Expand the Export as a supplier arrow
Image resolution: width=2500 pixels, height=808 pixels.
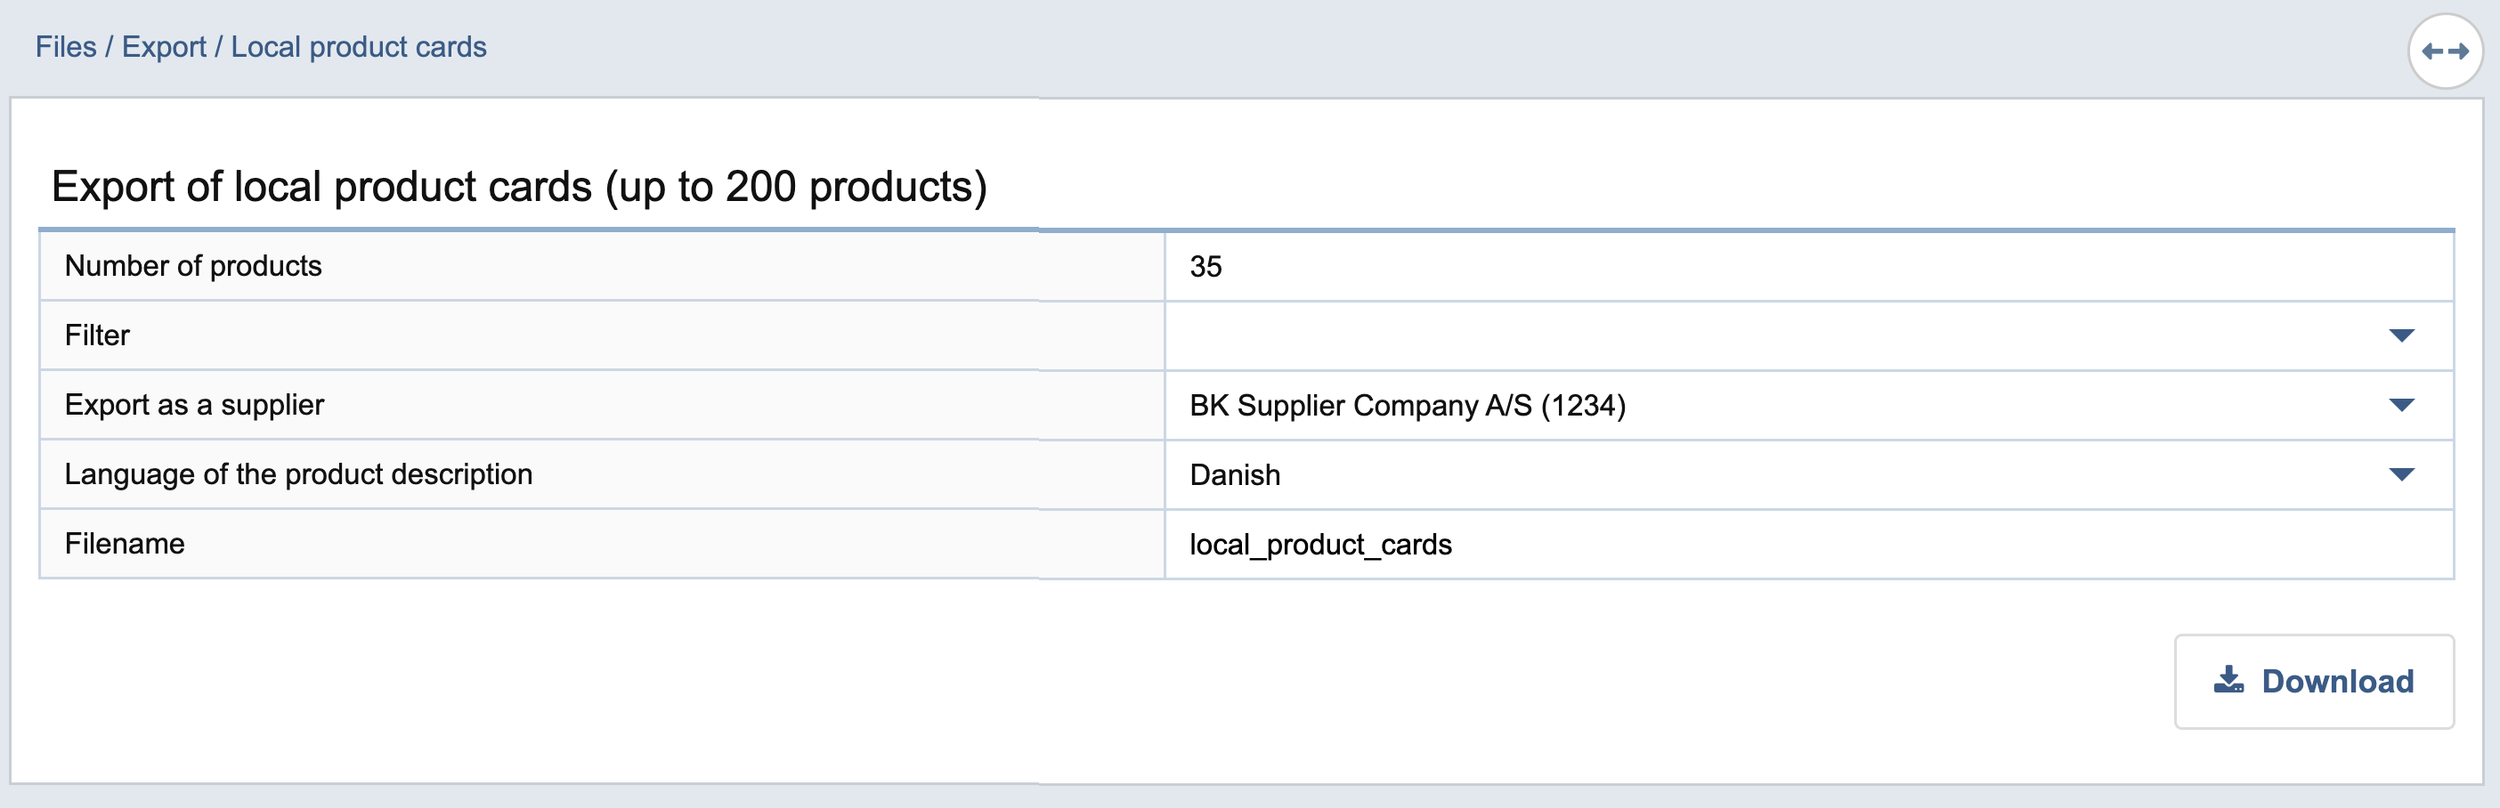pos(2401,405)
